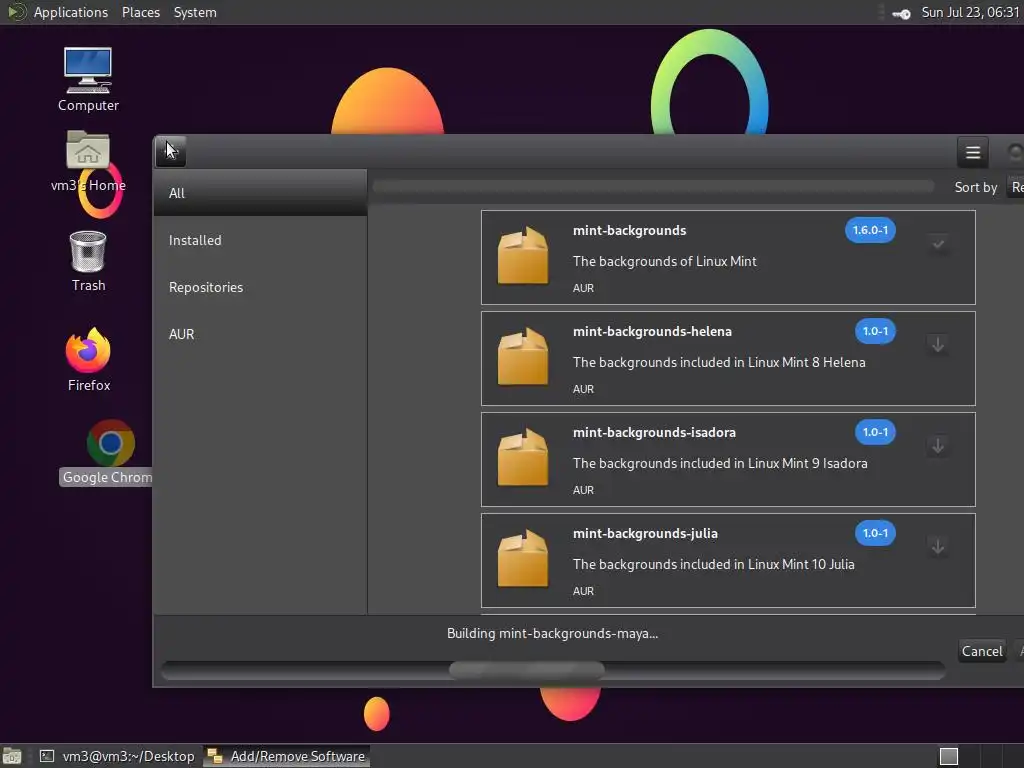Click the build progress bar
1024x768 pixels.
point(552,669)
